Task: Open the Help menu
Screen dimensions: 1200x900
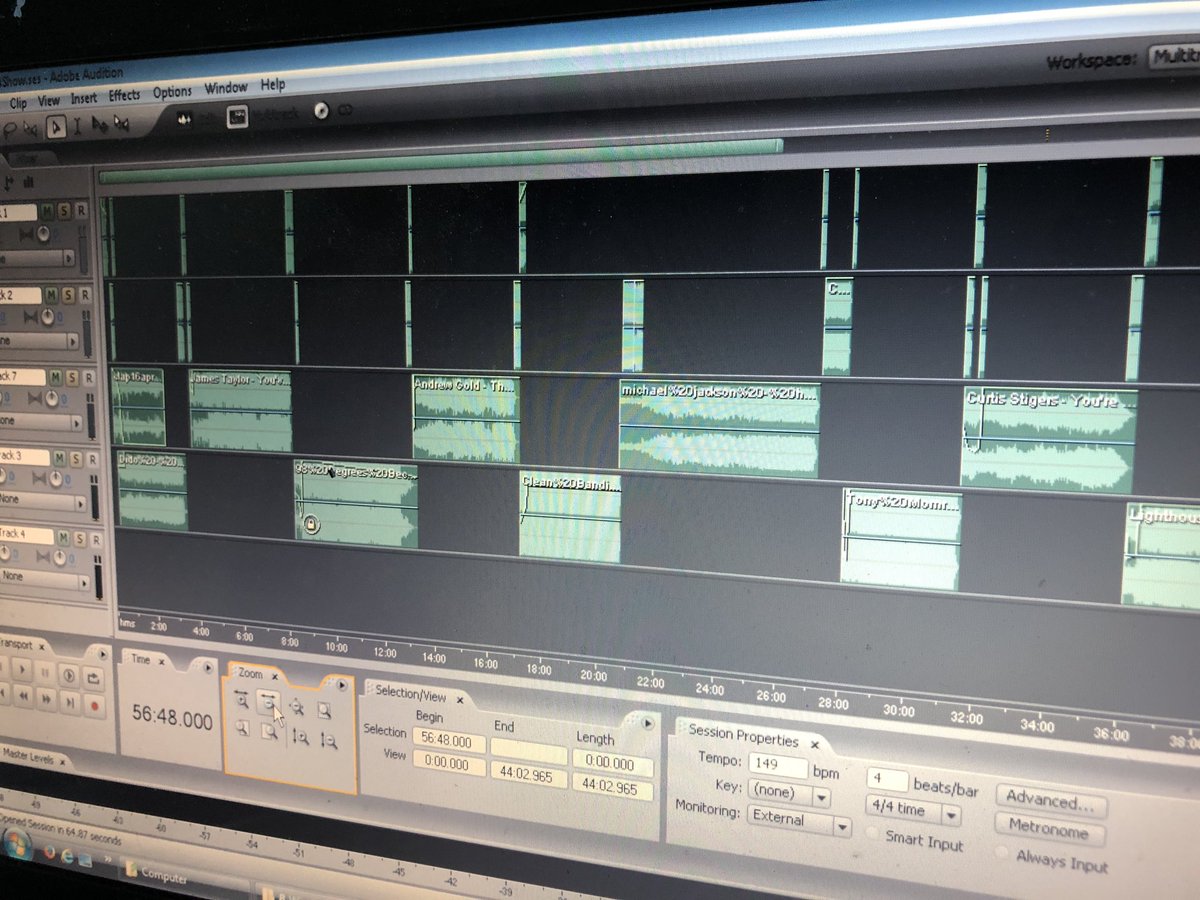Action: (x=273, y=85)
